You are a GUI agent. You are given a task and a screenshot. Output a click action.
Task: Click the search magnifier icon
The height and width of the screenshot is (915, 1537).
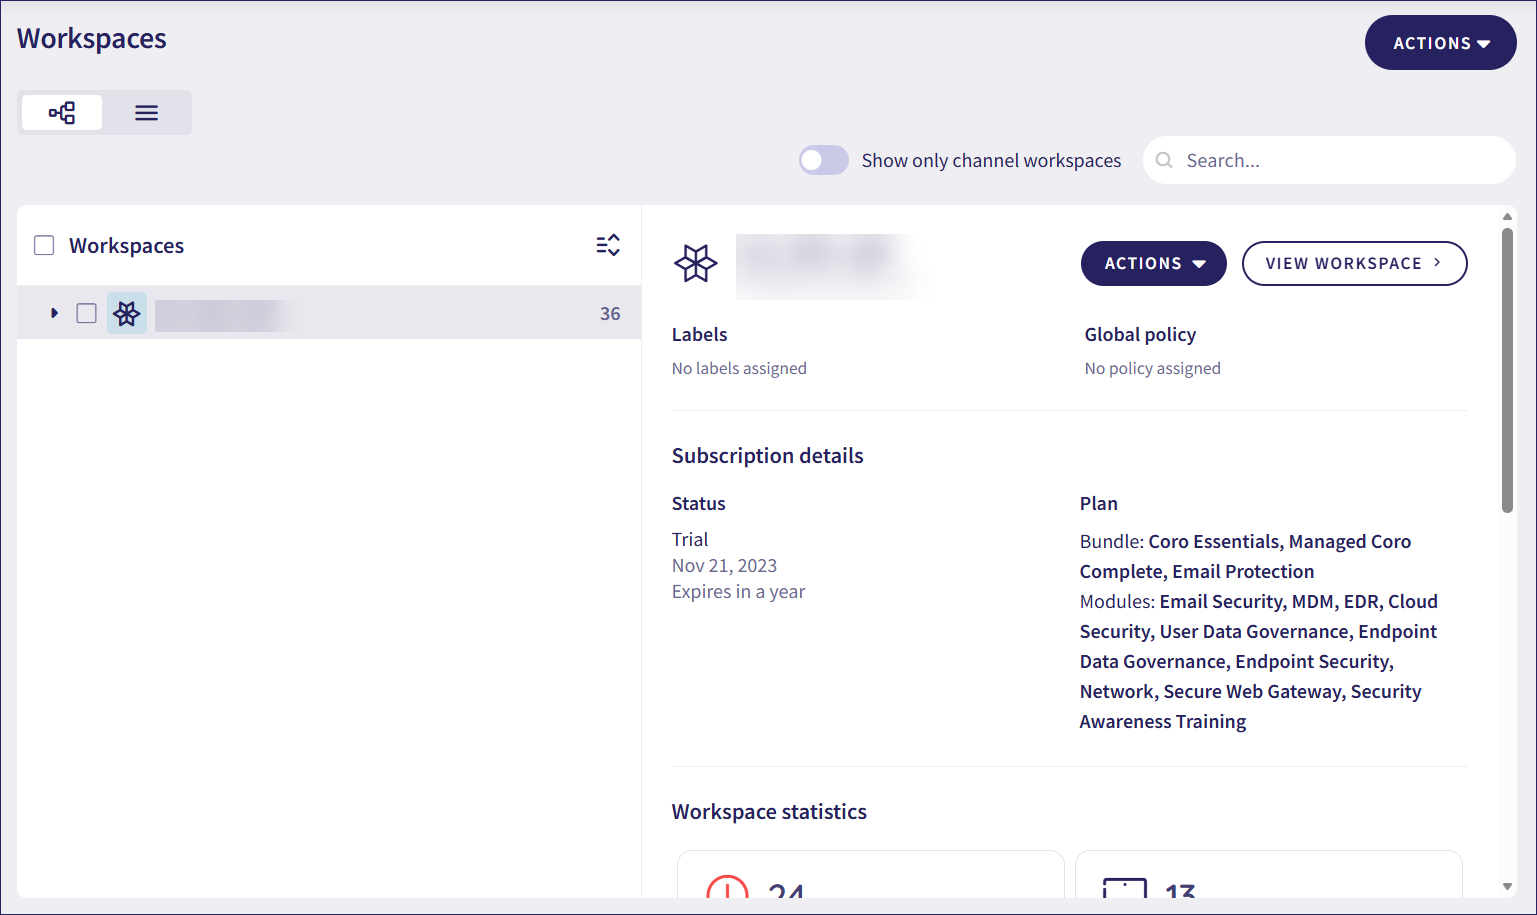[1164, 160]
